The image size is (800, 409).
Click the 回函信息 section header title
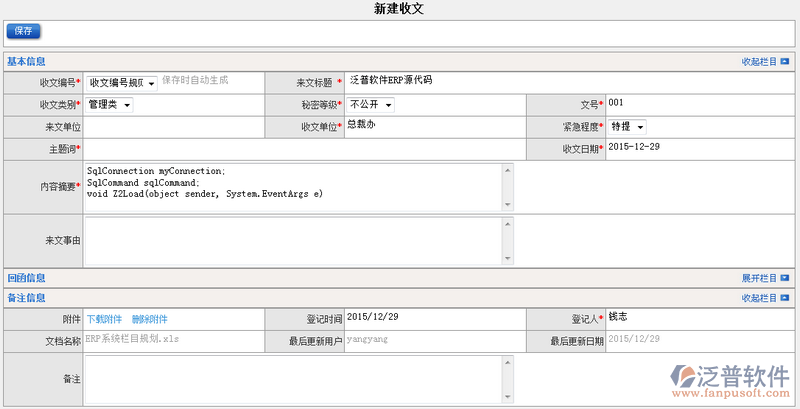pyautogui.click(x=26, y=278)
